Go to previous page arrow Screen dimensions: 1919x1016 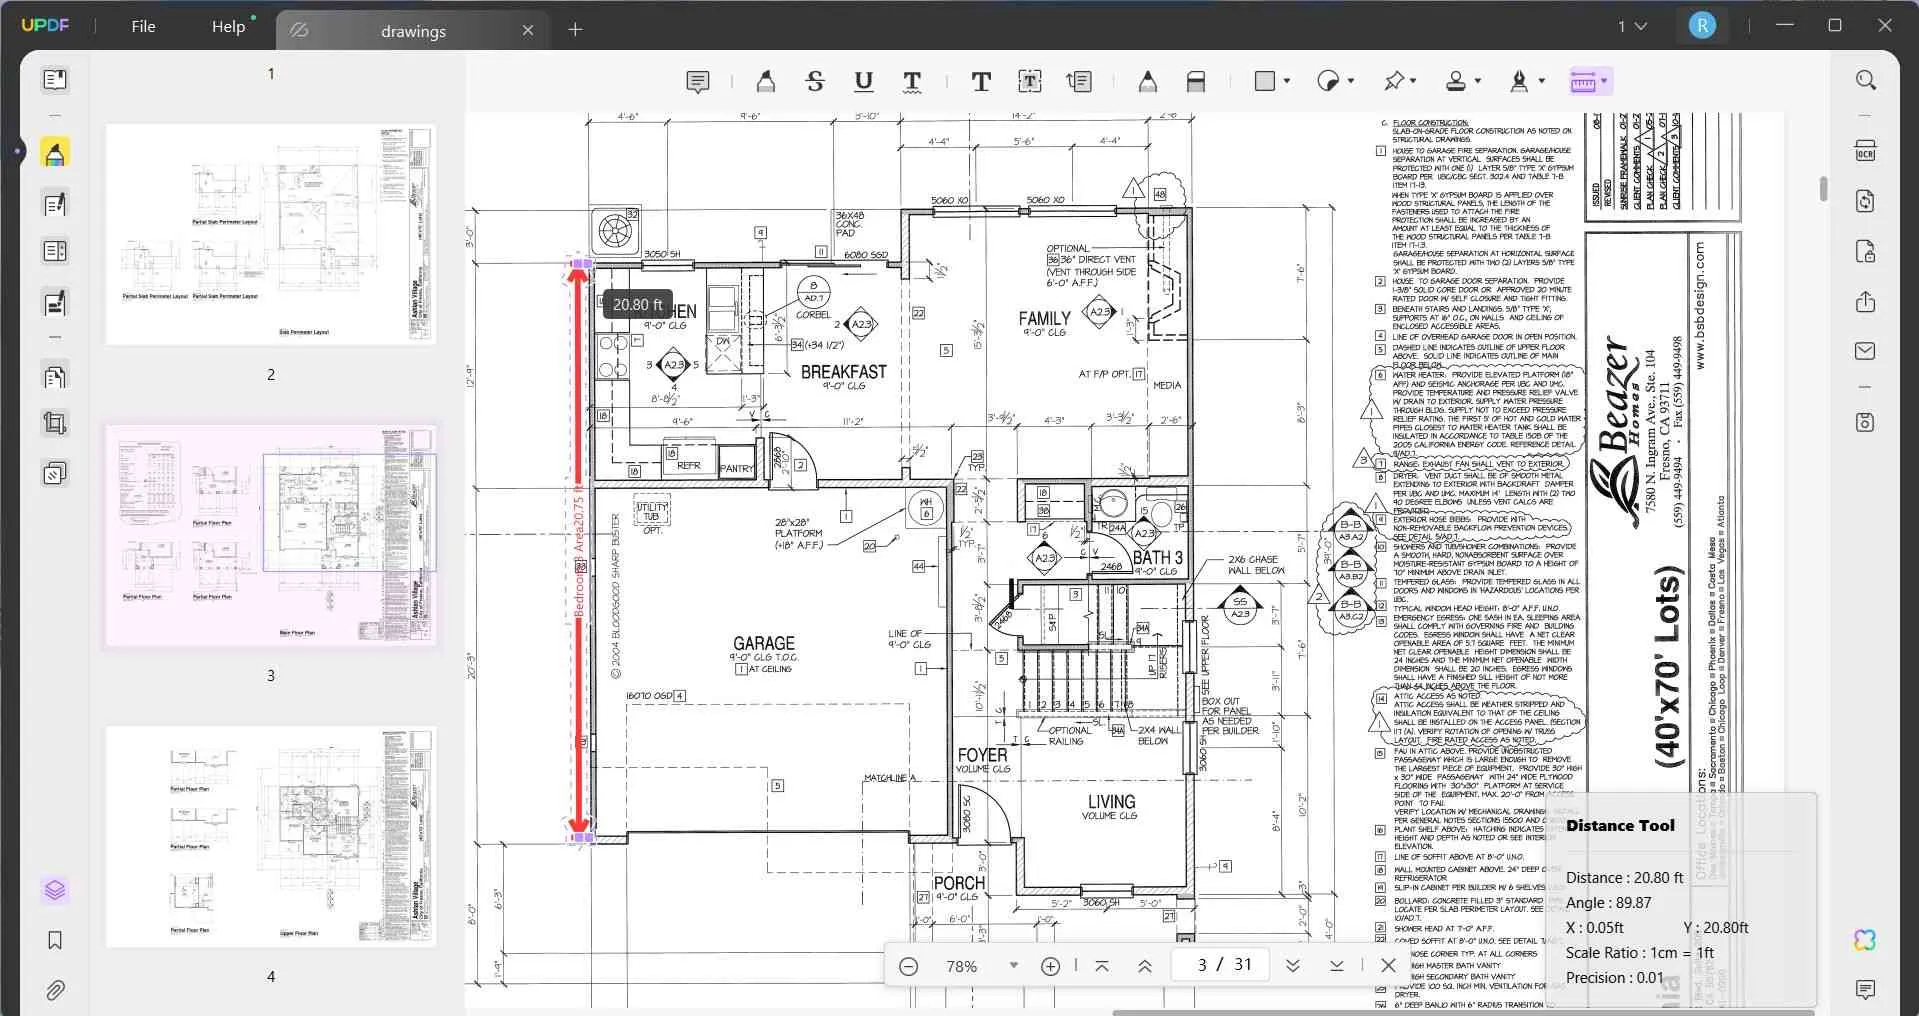click(1145, 966)
